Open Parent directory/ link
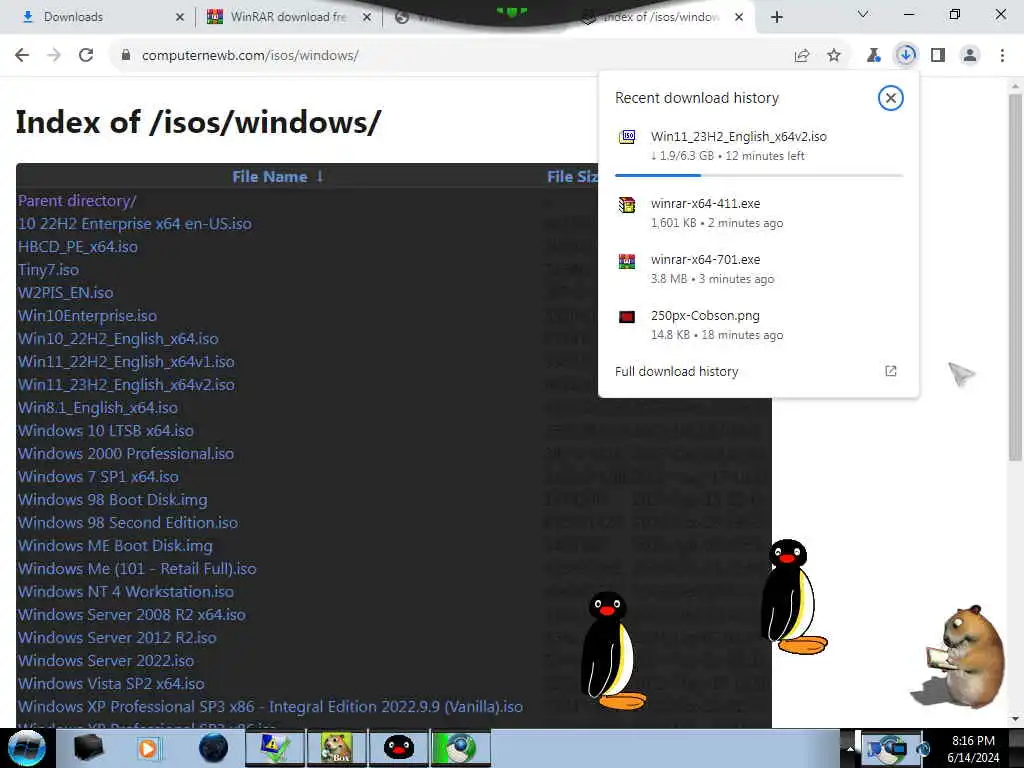This screenshot has width=1024, height=768. pyautogui.click(x=77, y=200)
